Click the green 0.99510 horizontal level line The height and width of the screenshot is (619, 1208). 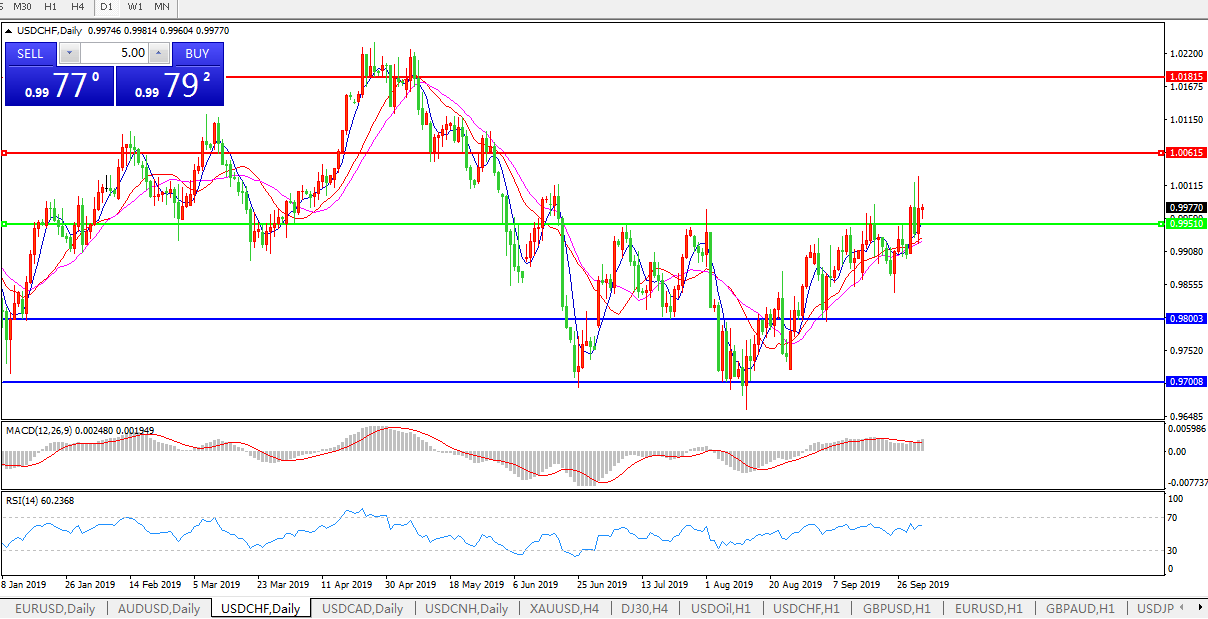click(x=400, y=224)
